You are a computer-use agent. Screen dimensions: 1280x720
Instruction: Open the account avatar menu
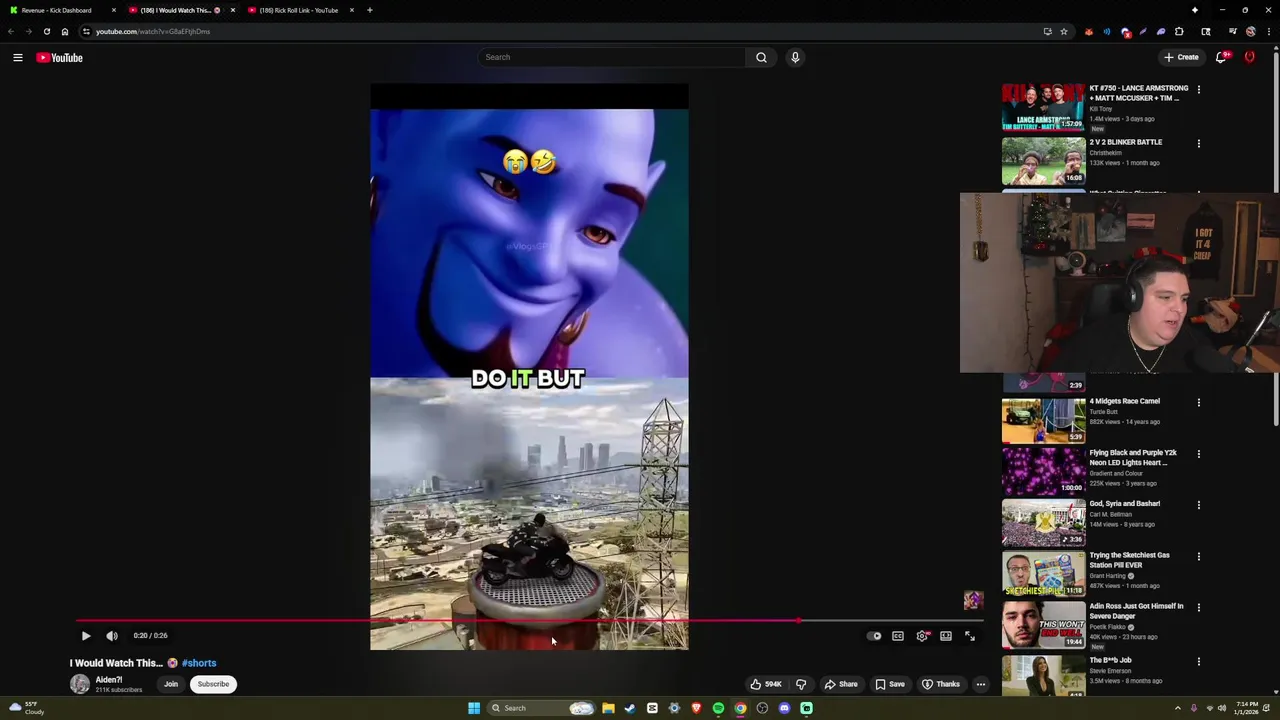1250,57
